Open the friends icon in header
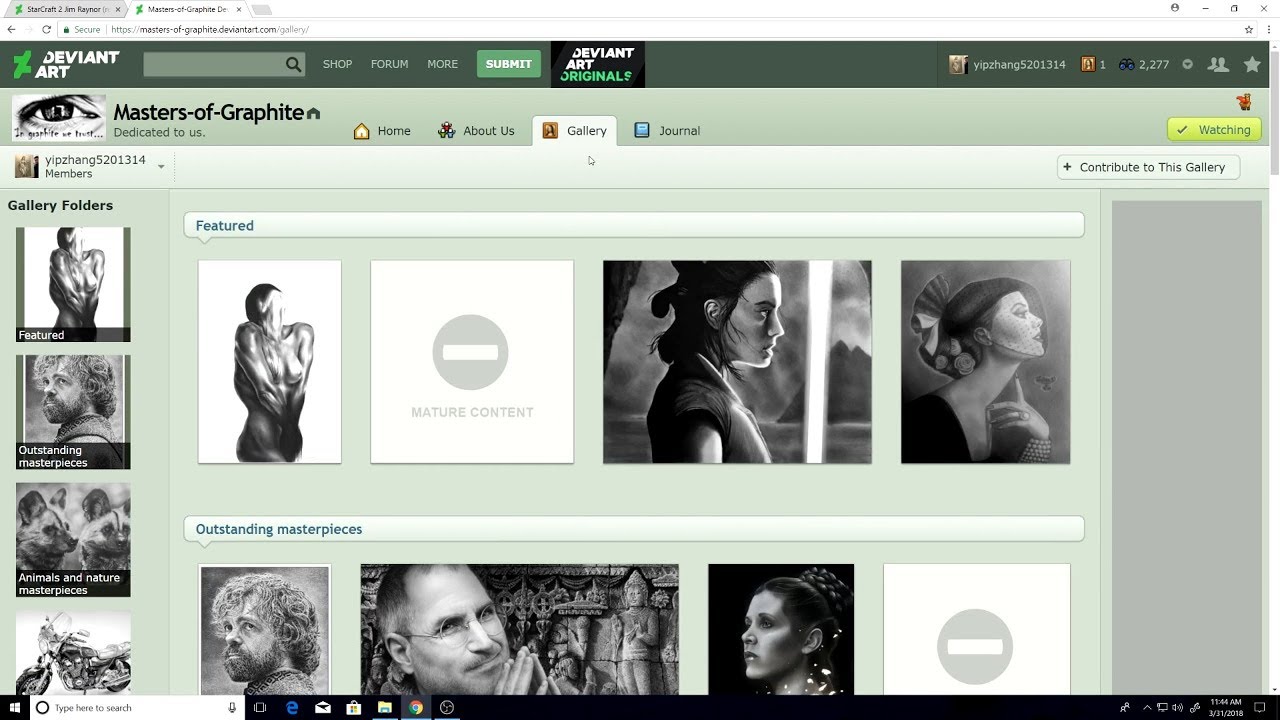 [x=1218, y=64]
